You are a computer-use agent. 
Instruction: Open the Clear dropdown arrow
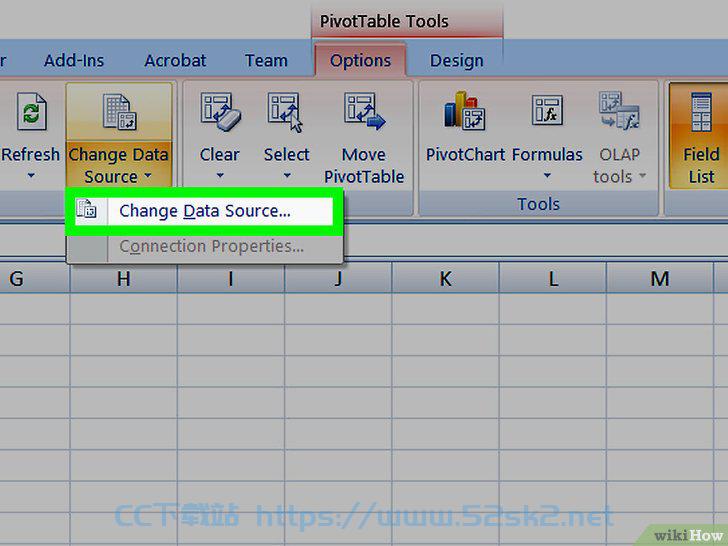(220, 176)
